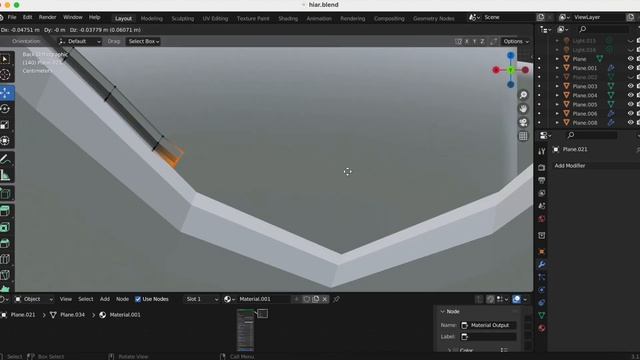Select the Select Box tool in toolbar

[x=5, y=59]
